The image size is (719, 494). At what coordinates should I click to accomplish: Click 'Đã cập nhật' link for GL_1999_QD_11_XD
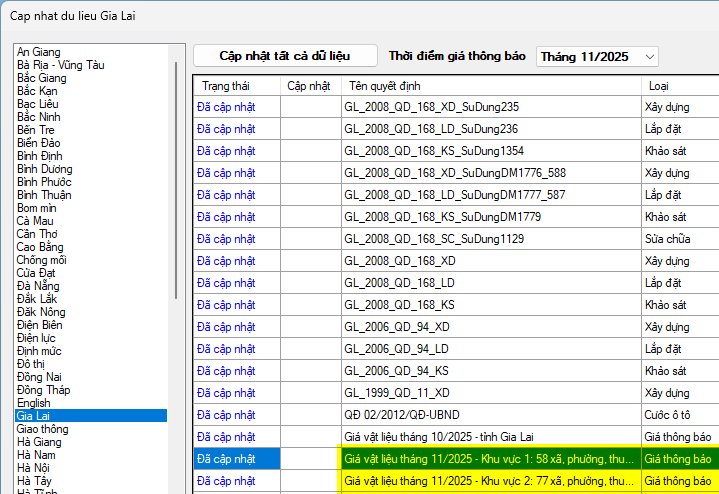pos(226,392)
